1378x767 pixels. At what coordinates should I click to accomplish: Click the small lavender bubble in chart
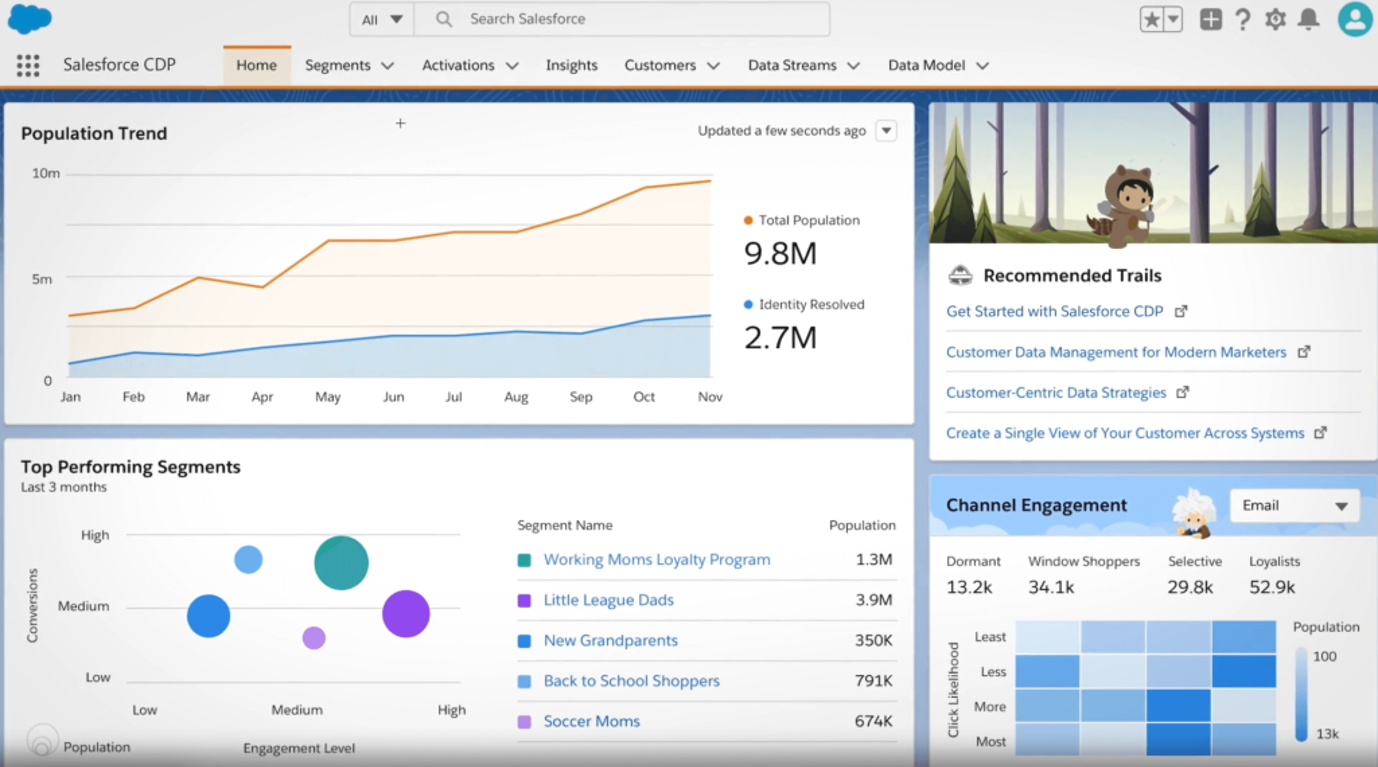point(314,638)
